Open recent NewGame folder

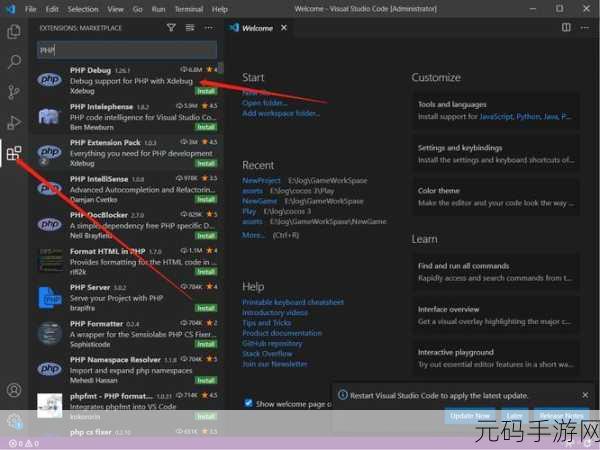pyautogui.click(x=259, y=201)
